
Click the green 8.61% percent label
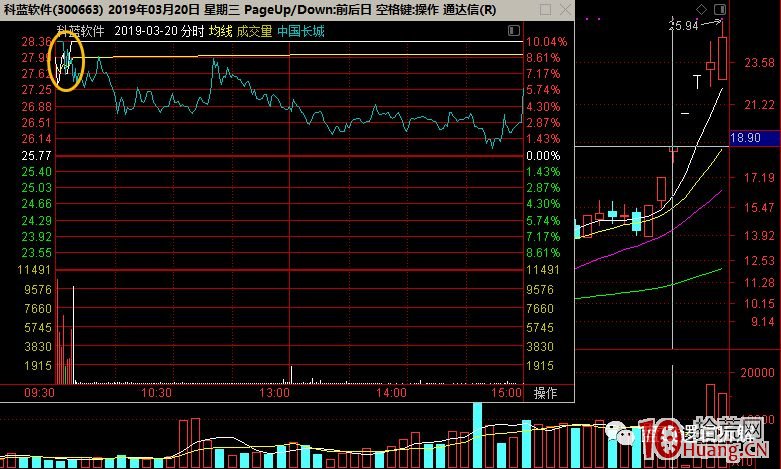click(x=543, y=253)
